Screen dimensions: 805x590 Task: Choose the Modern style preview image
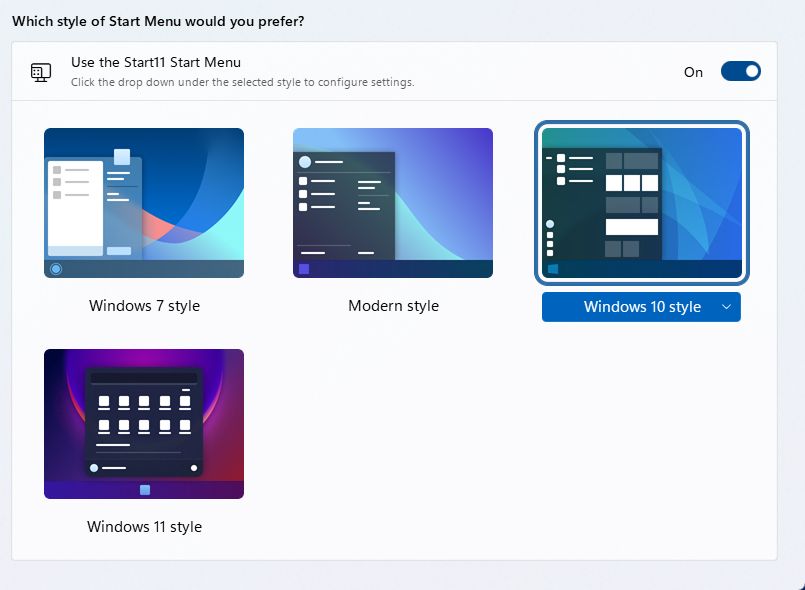tap(393, 203)
